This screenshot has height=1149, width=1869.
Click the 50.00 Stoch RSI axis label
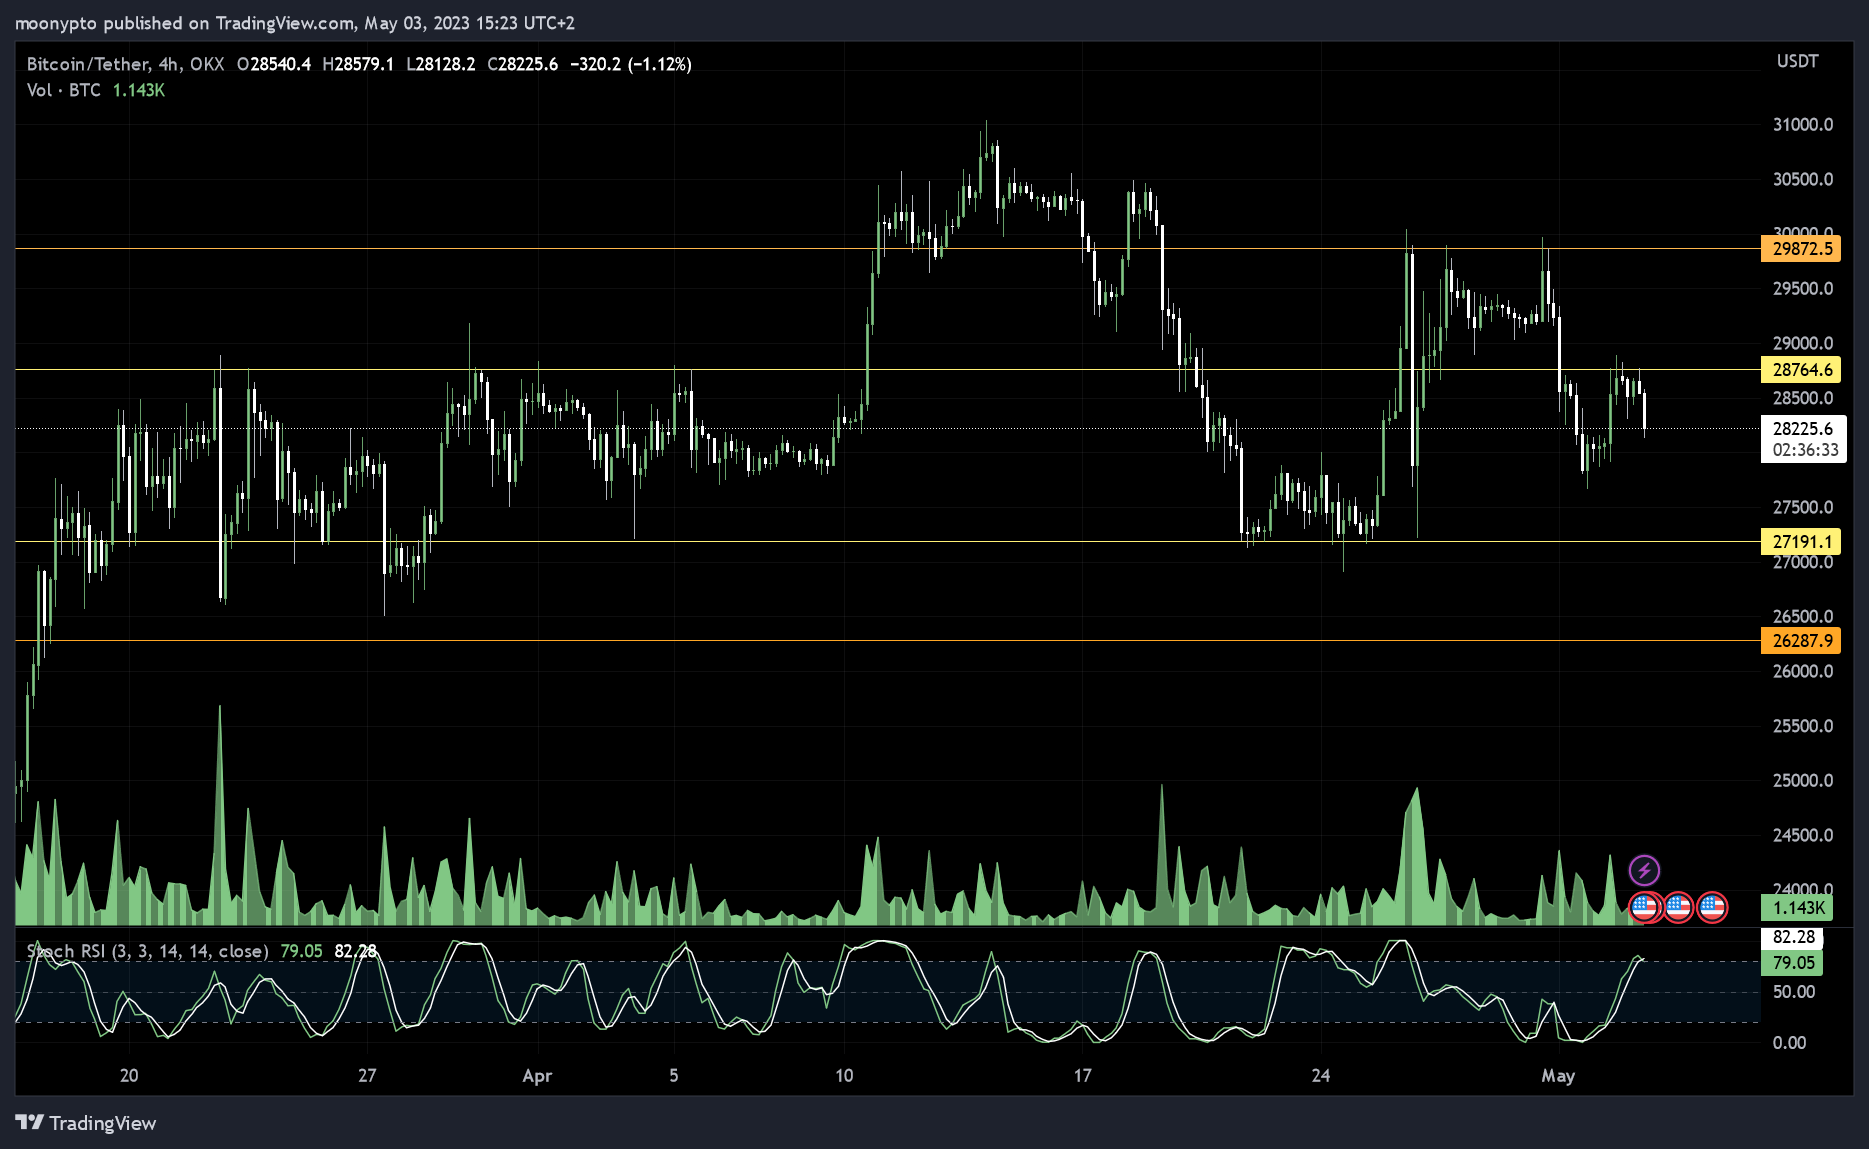point(1794,992)
